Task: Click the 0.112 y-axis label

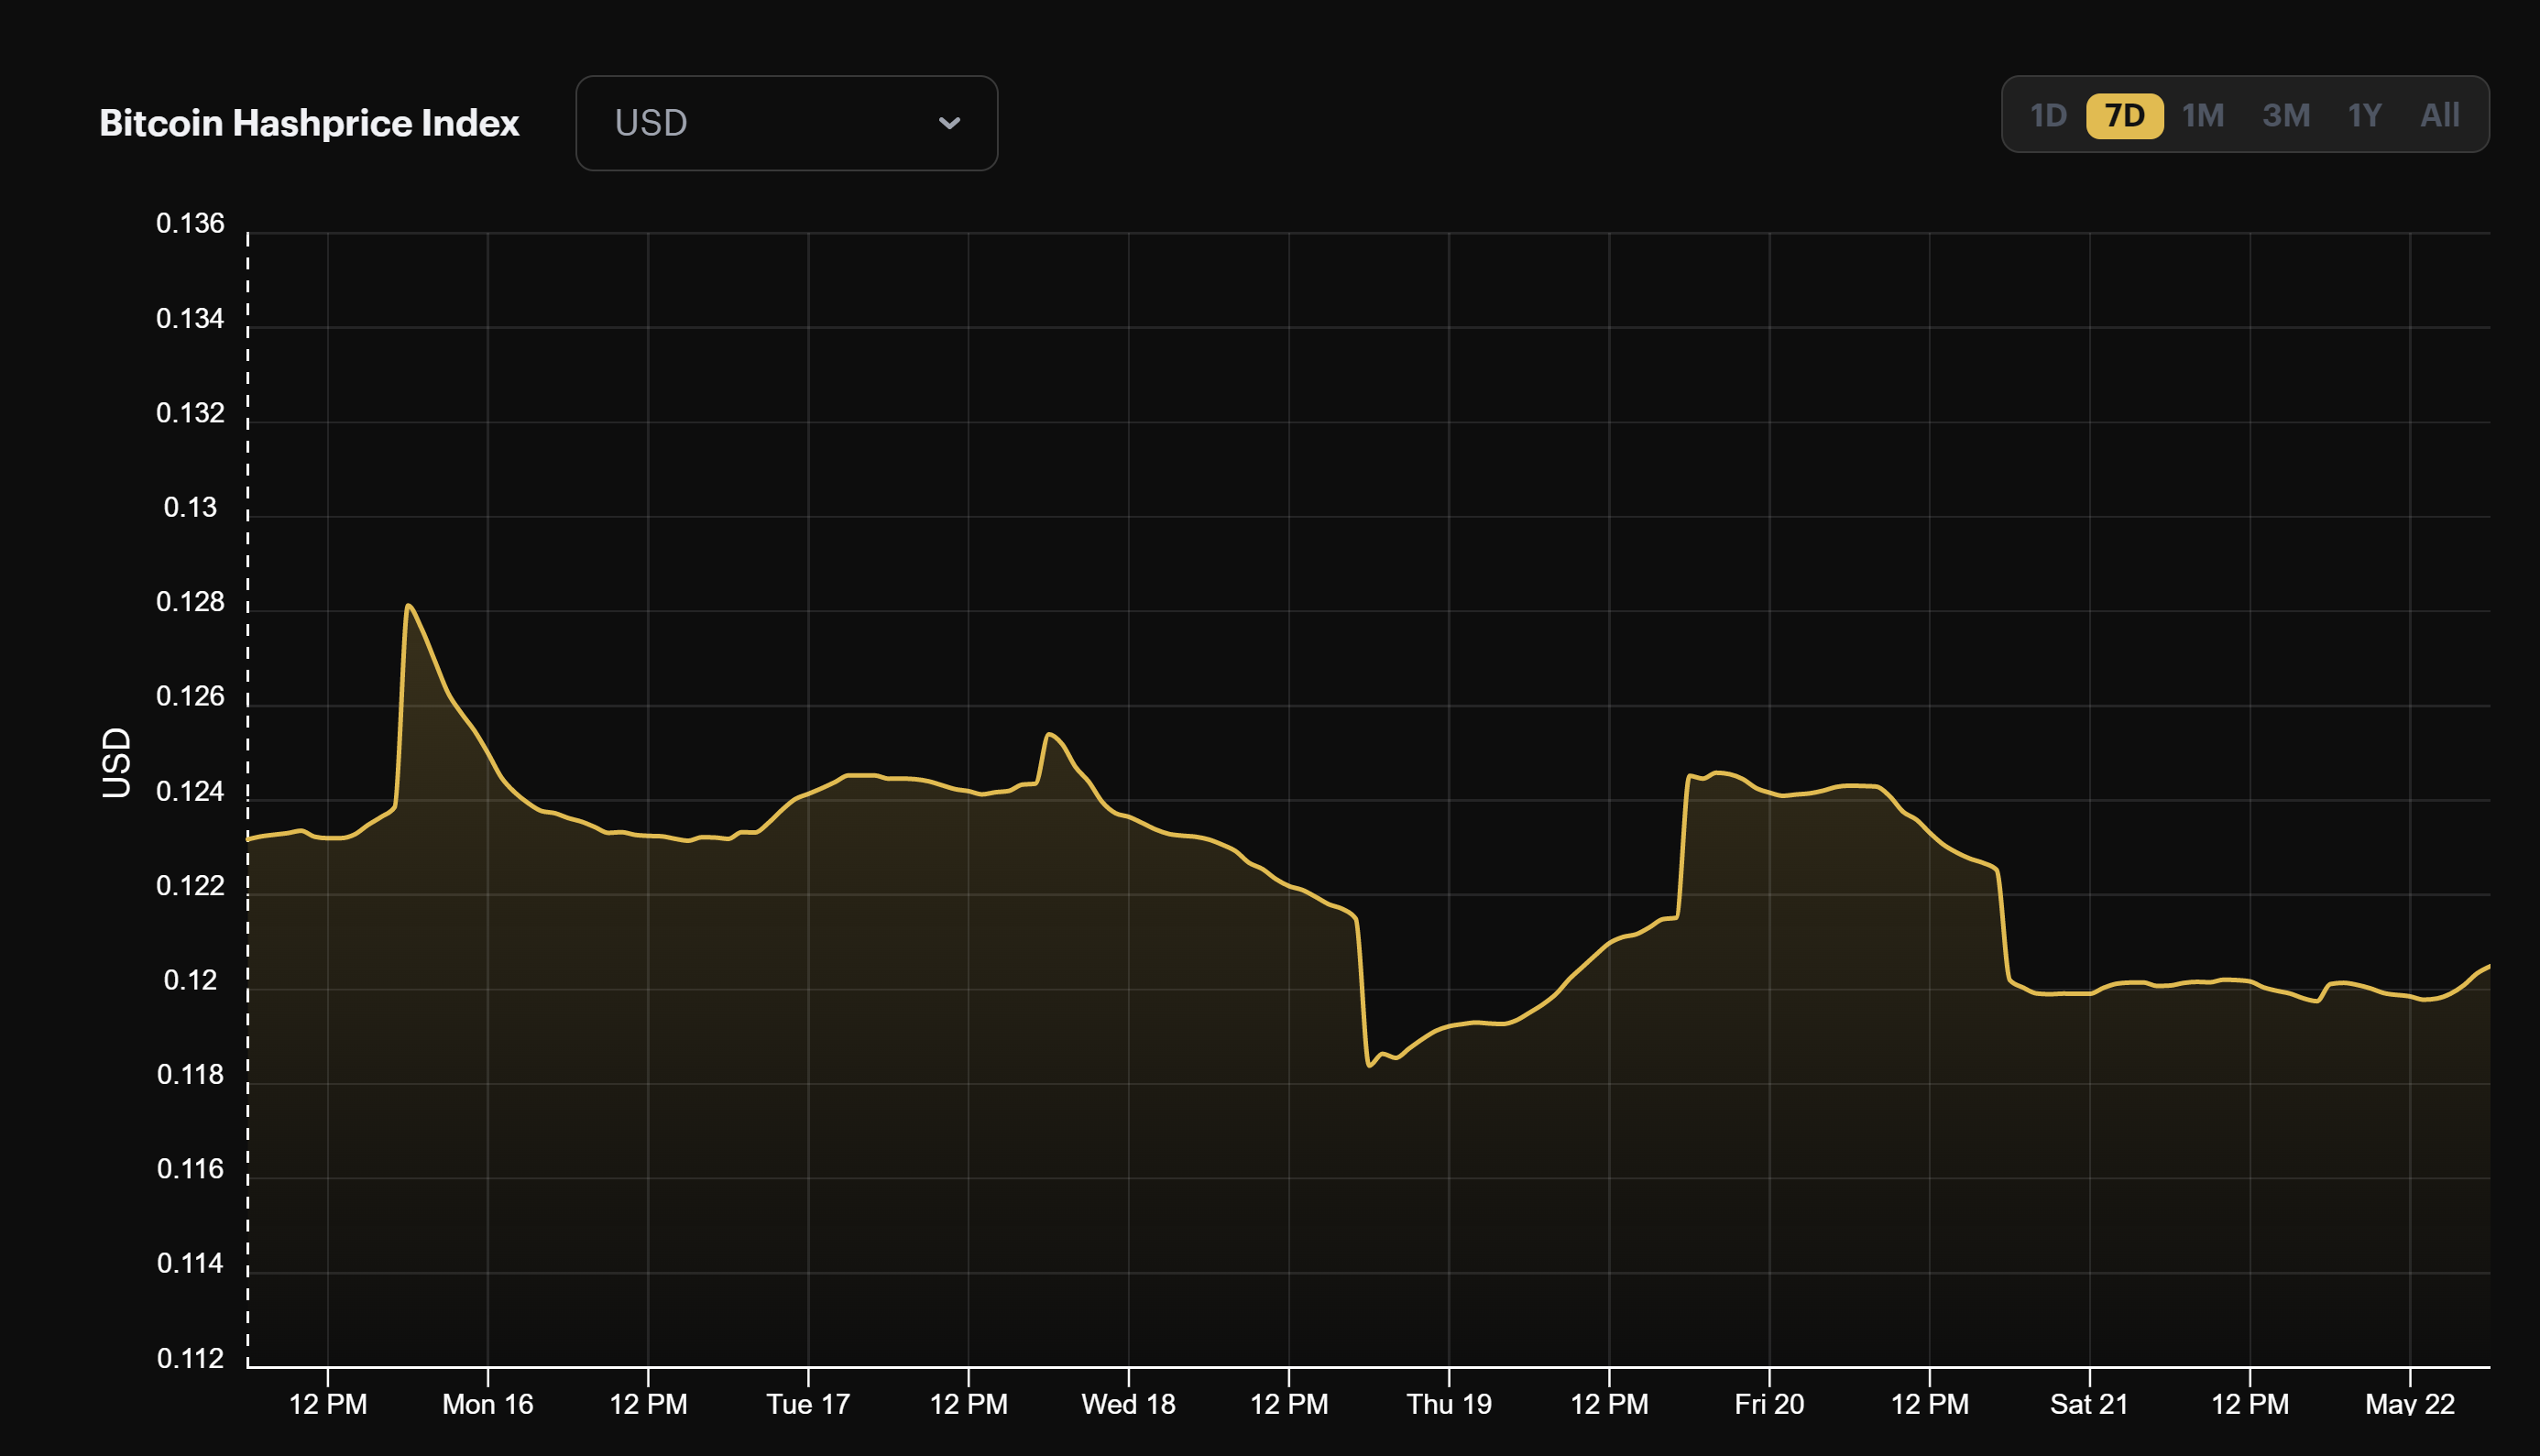Action: (190, 1358)
